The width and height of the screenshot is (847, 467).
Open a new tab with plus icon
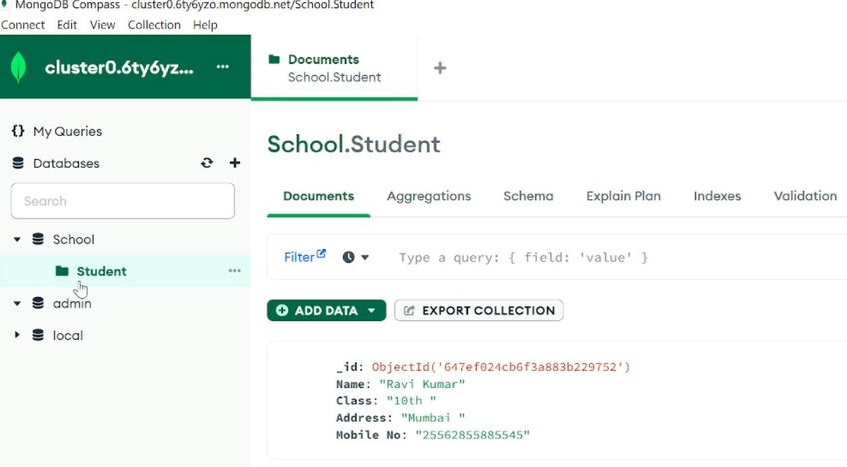click(440, 68)
